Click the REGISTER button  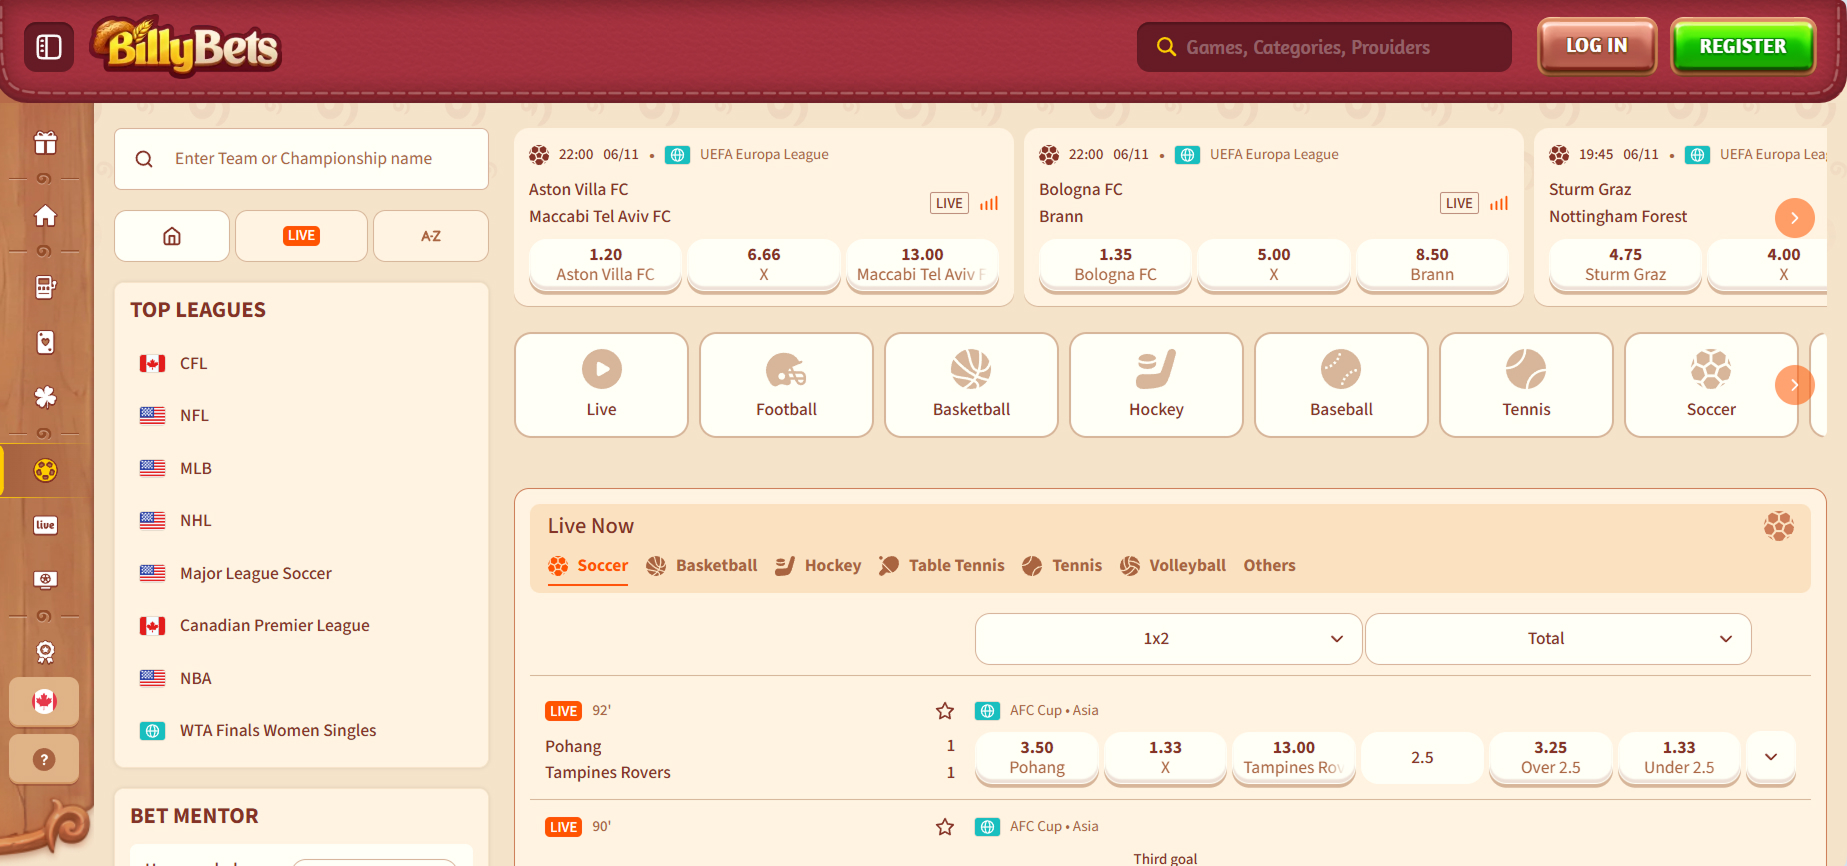pos(1742,47)
